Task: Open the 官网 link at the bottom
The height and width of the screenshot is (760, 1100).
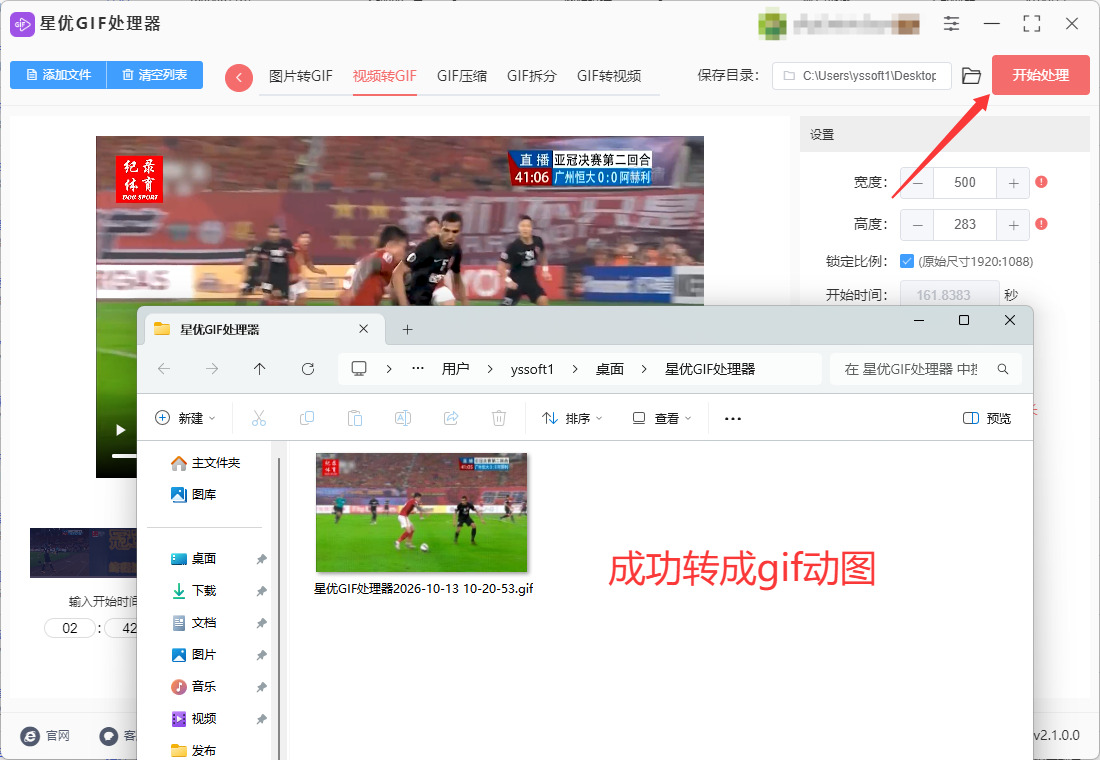Action: coord(46,735)
